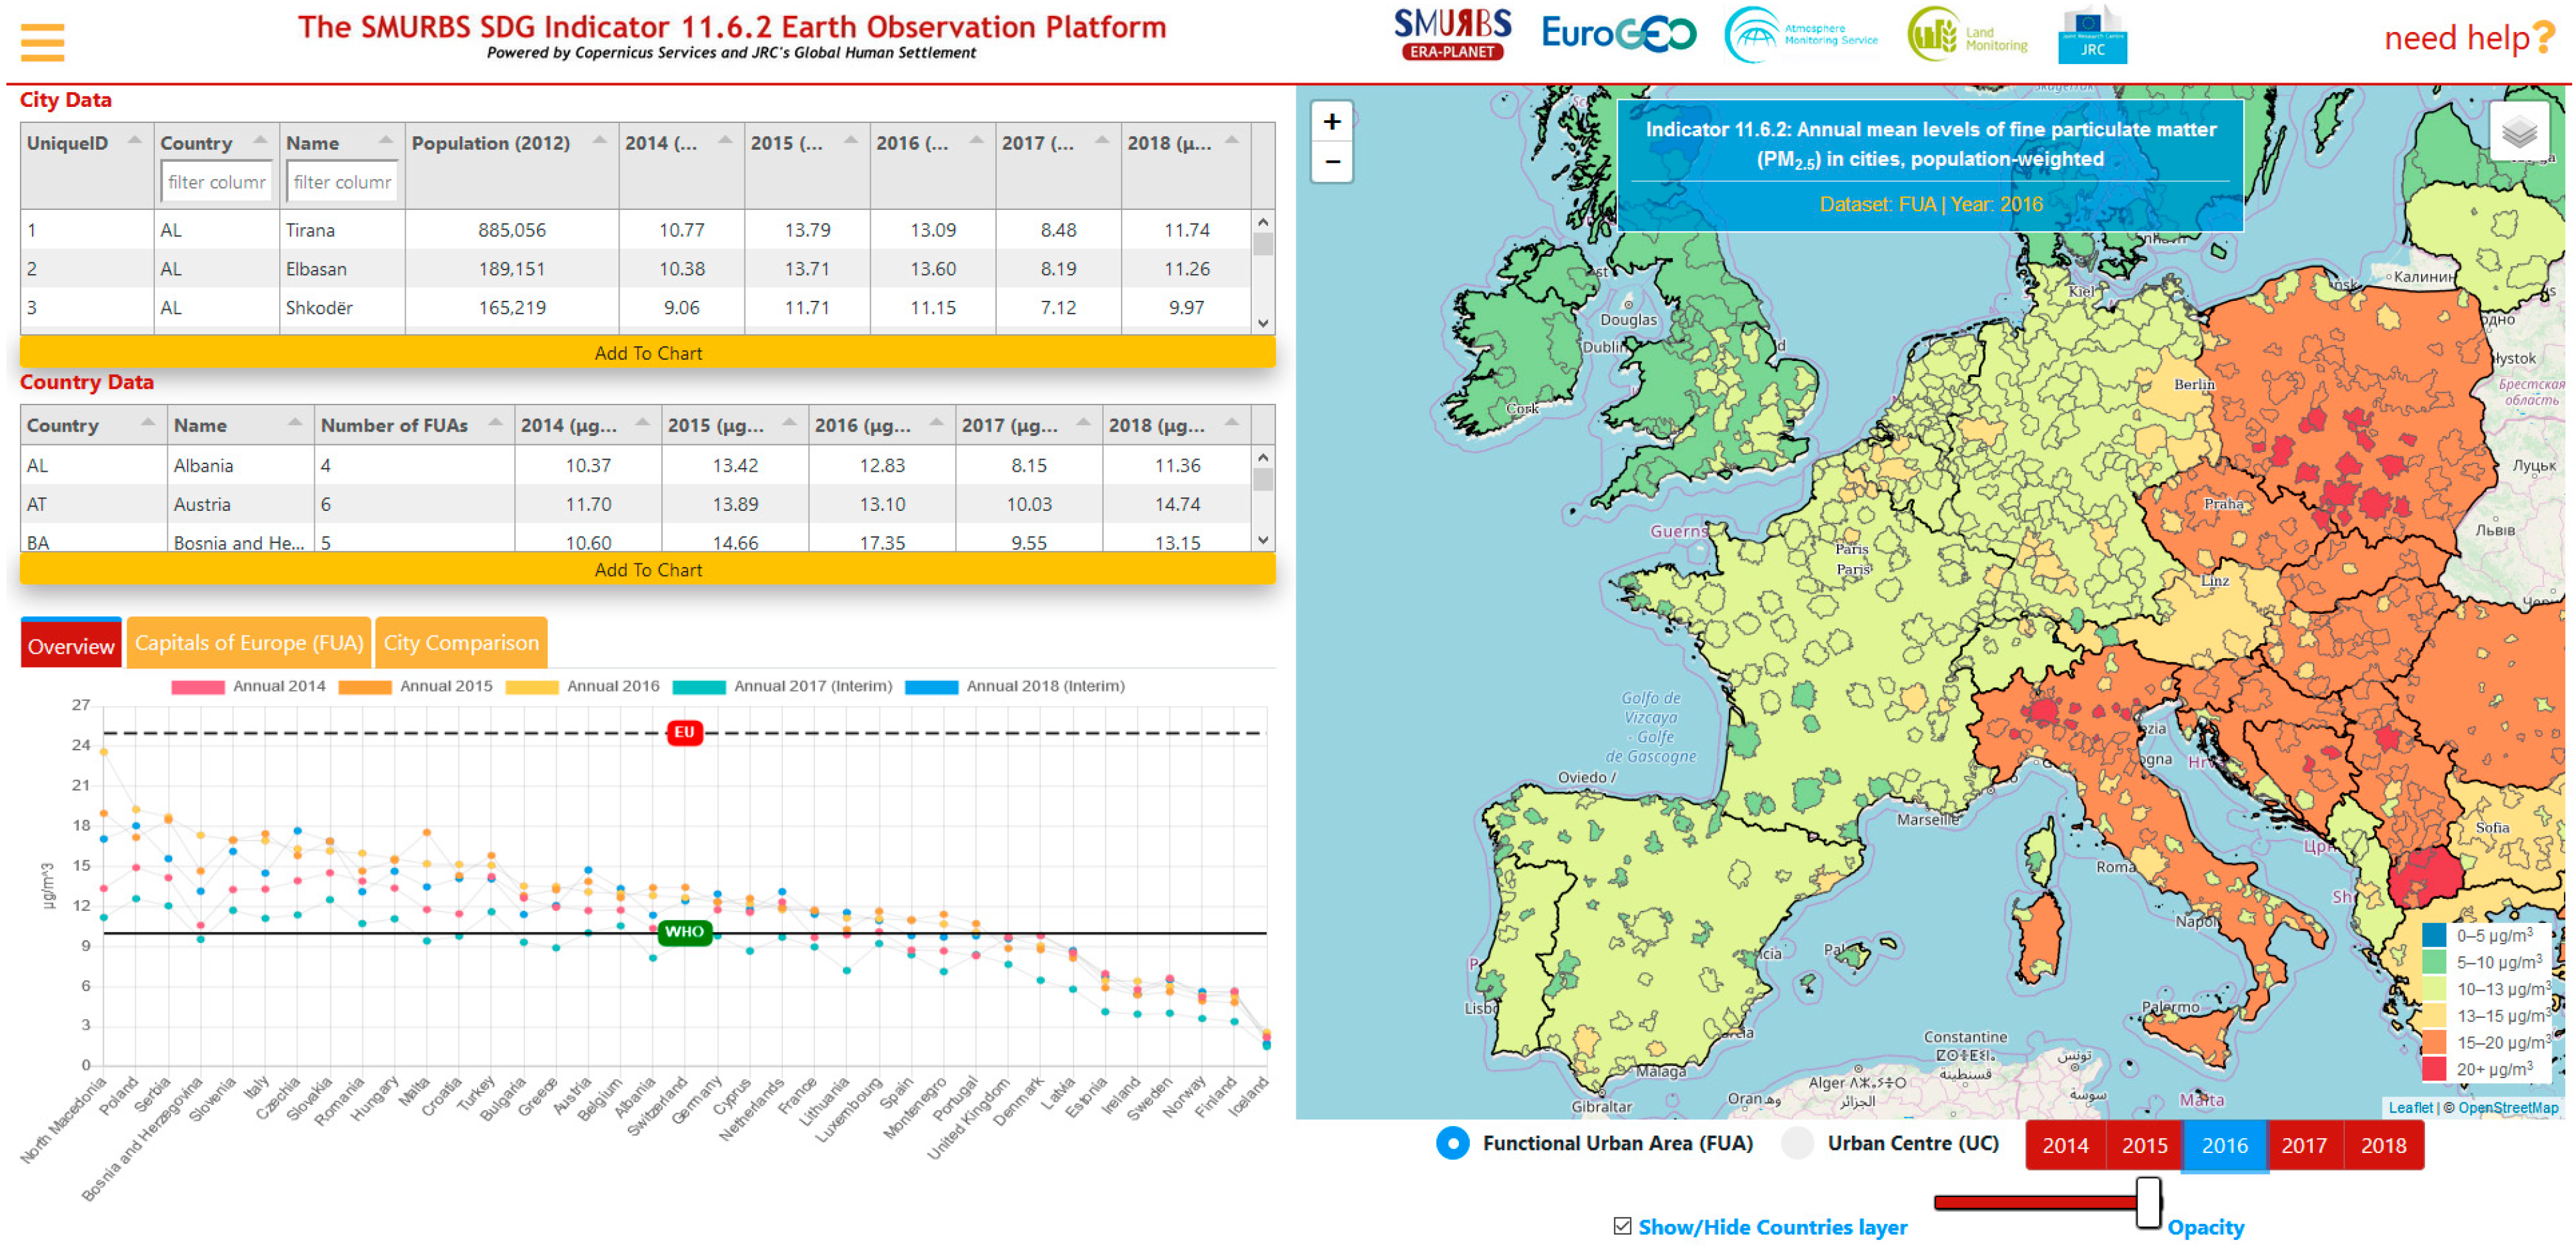The height and width of the screenshot is (1247, 2576).
Task: Toggle Show/Hide Countries layer checkbox
Action: 1622,1226
